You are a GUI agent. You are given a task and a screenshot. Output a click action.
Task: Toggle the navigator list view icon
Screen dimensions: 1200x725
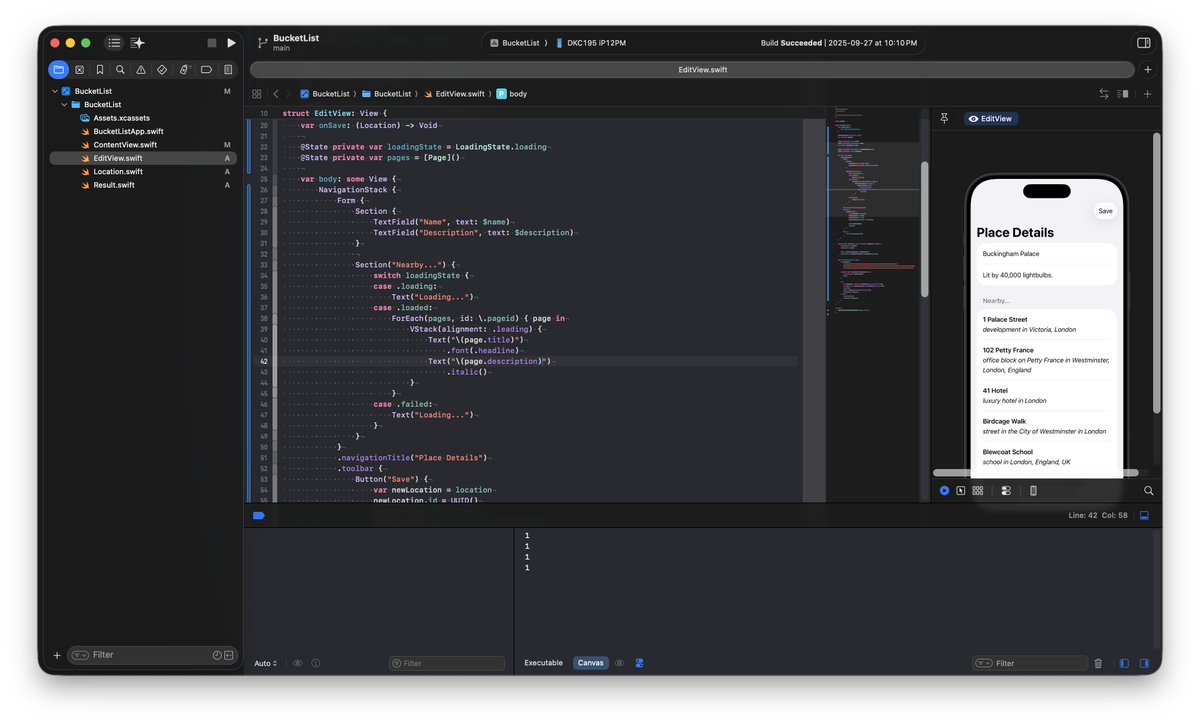(x=114, y=43)
